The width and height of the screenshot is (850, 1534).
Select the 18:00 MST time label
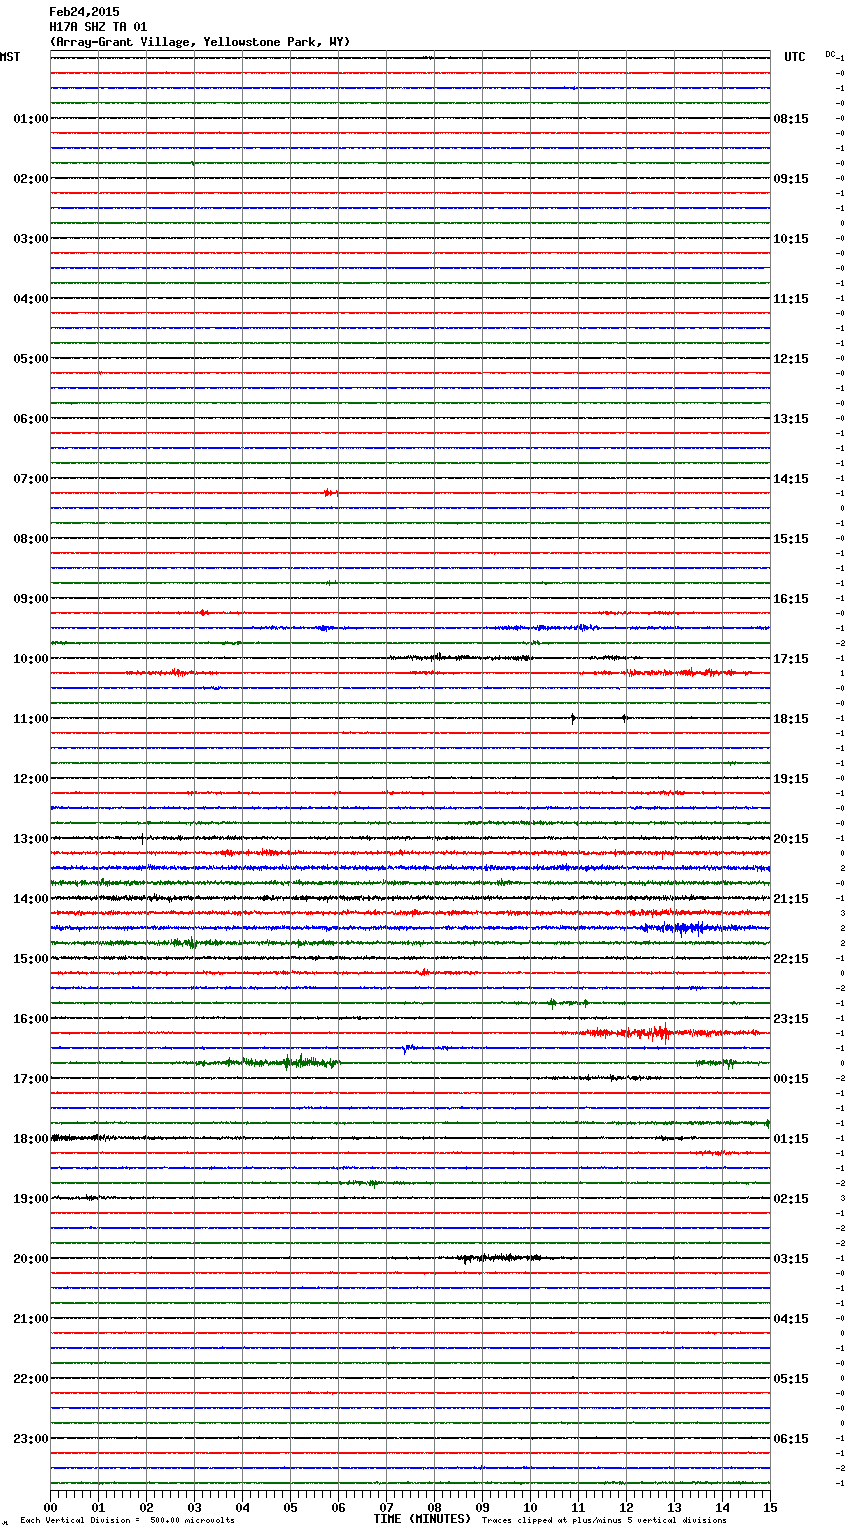[x=30, y=1139]
